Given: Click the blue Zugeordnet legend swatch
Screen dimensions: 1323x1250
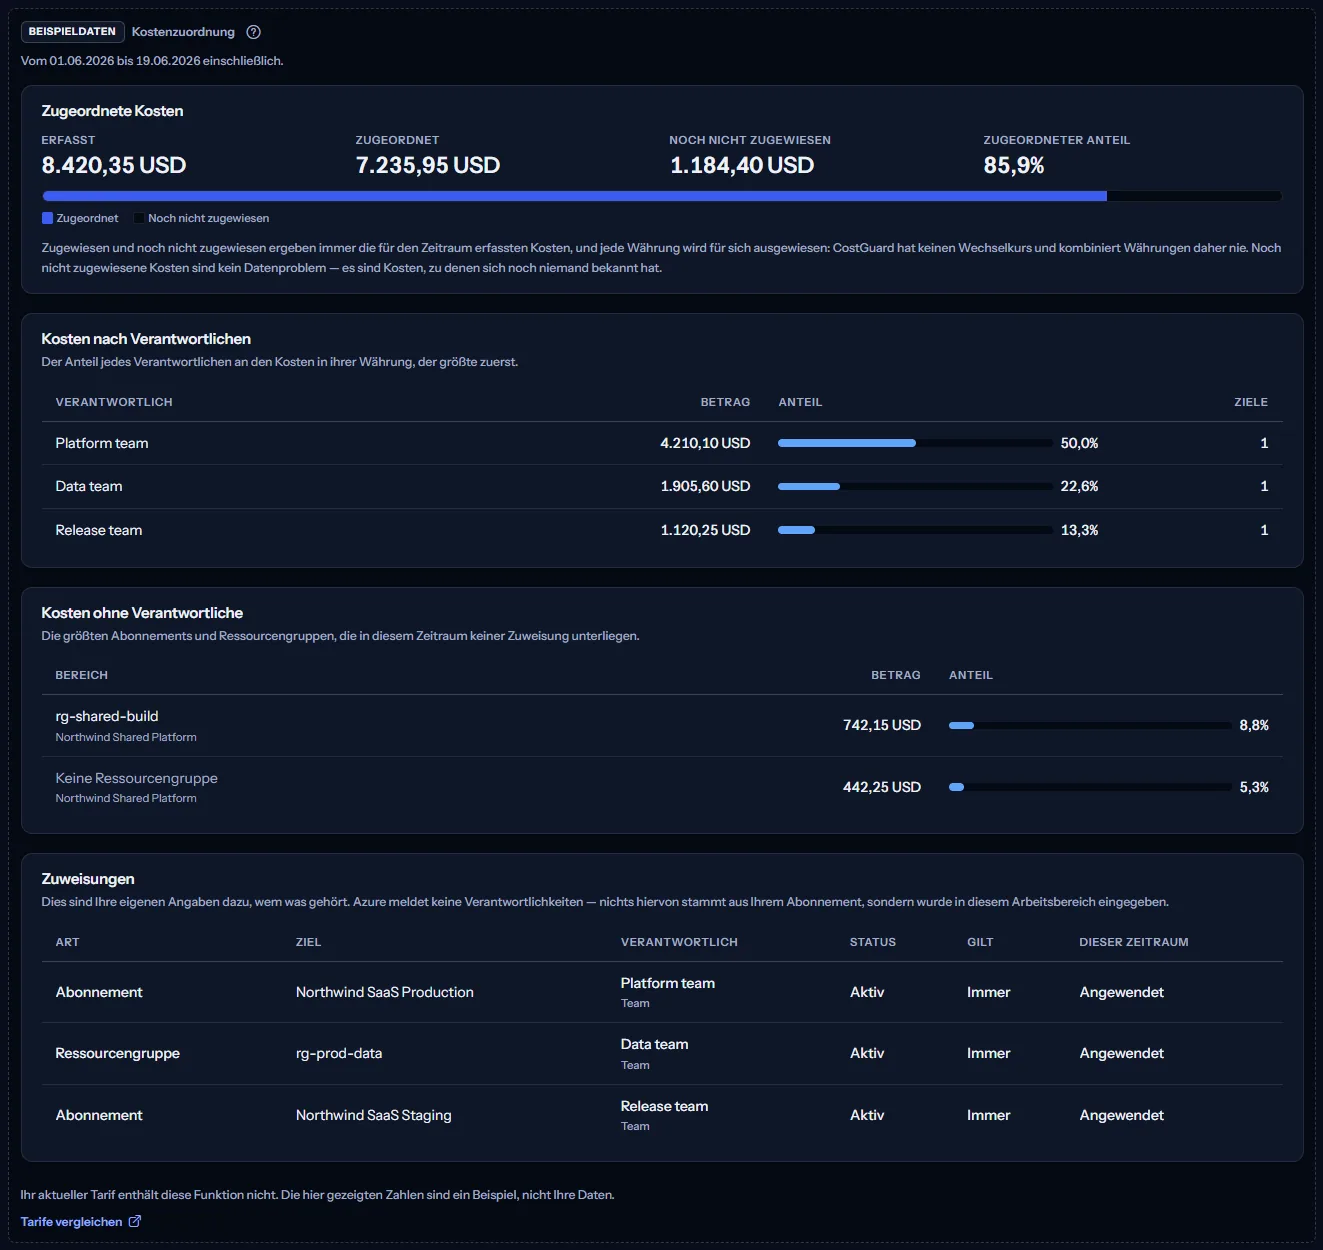Looking at the screenshot, I should [47, 218].
